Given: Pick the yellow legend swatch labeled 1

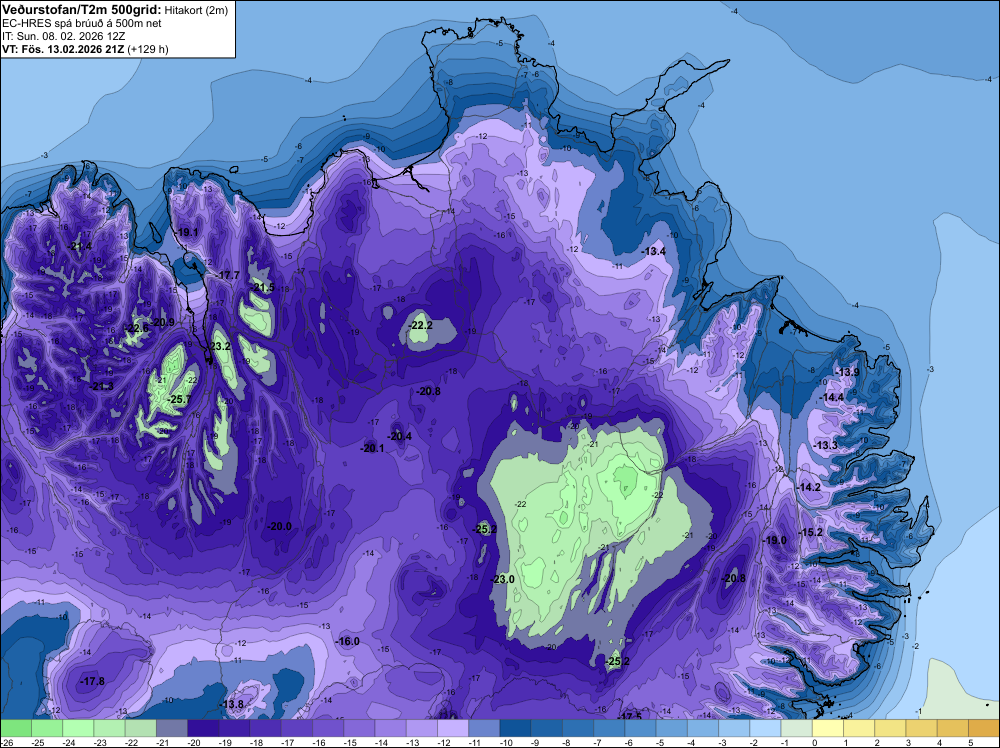Looking at the screenshot, I should click(x=859, y=728).
